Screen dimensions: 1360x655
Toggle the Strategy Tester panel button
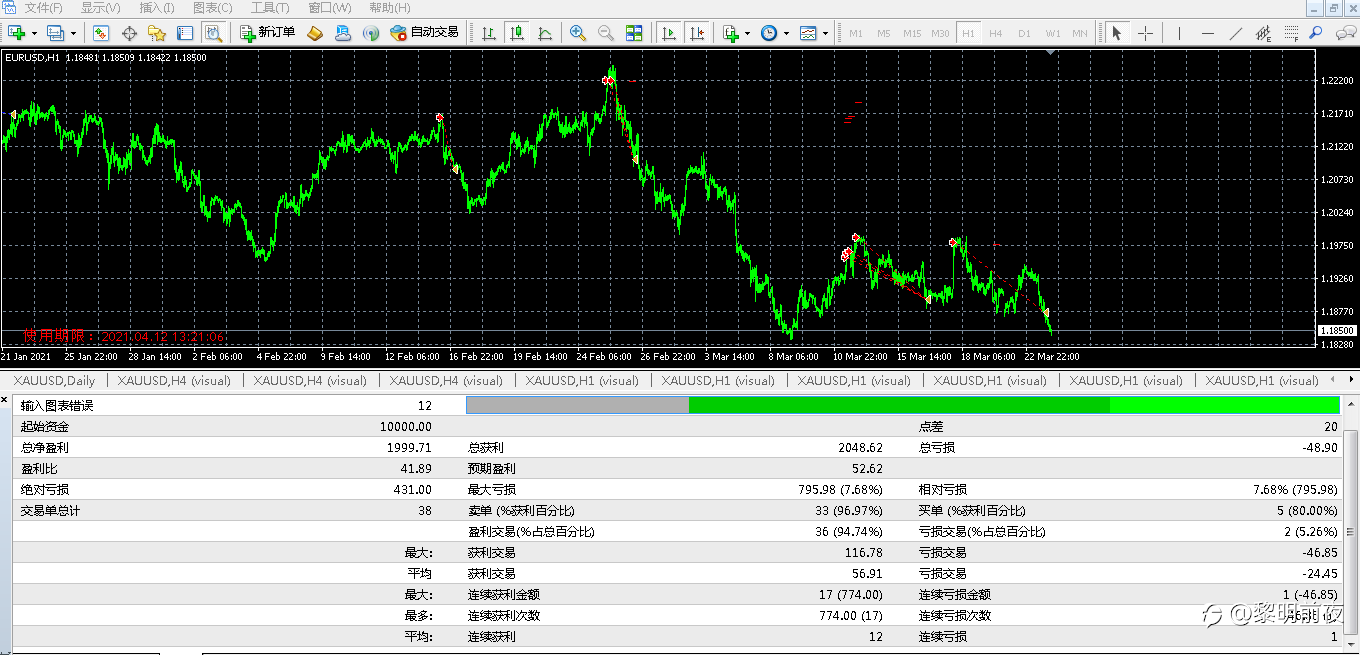point(213,33)
